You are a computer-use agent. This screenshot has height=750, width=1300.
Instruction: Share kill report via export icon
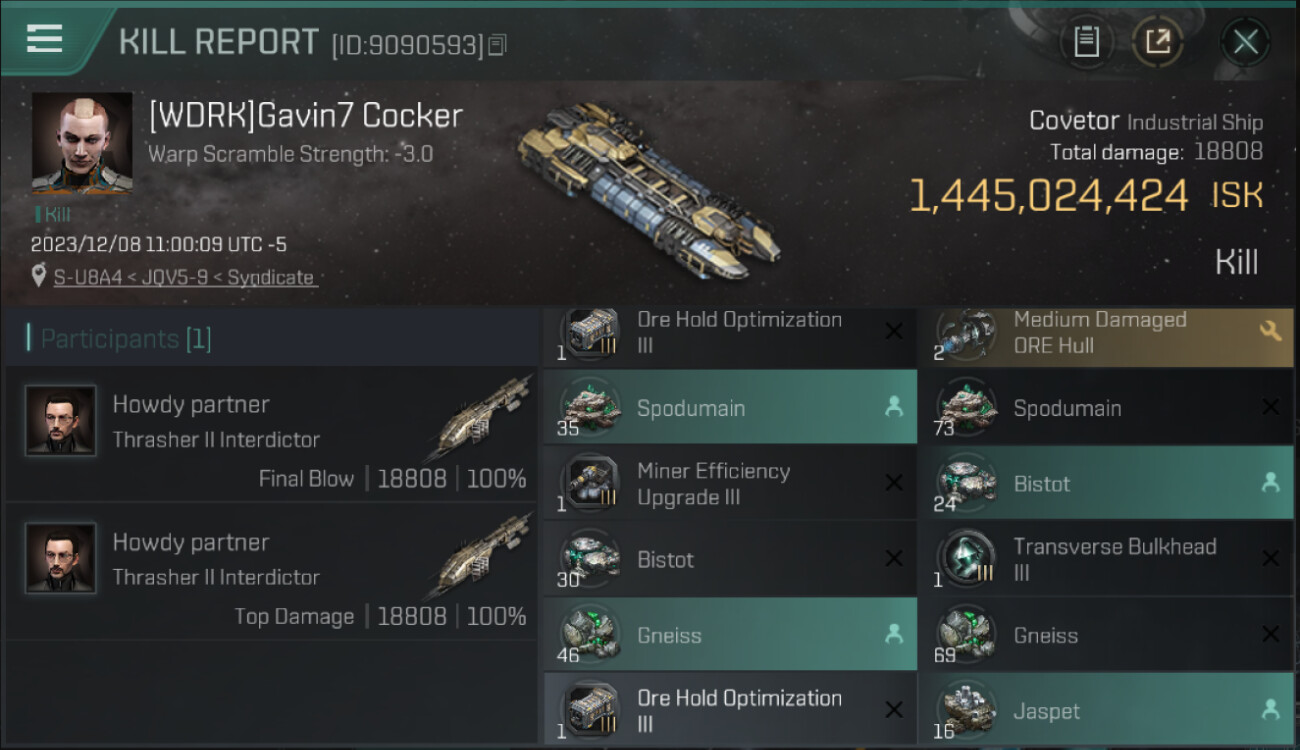click(1158, 42)
